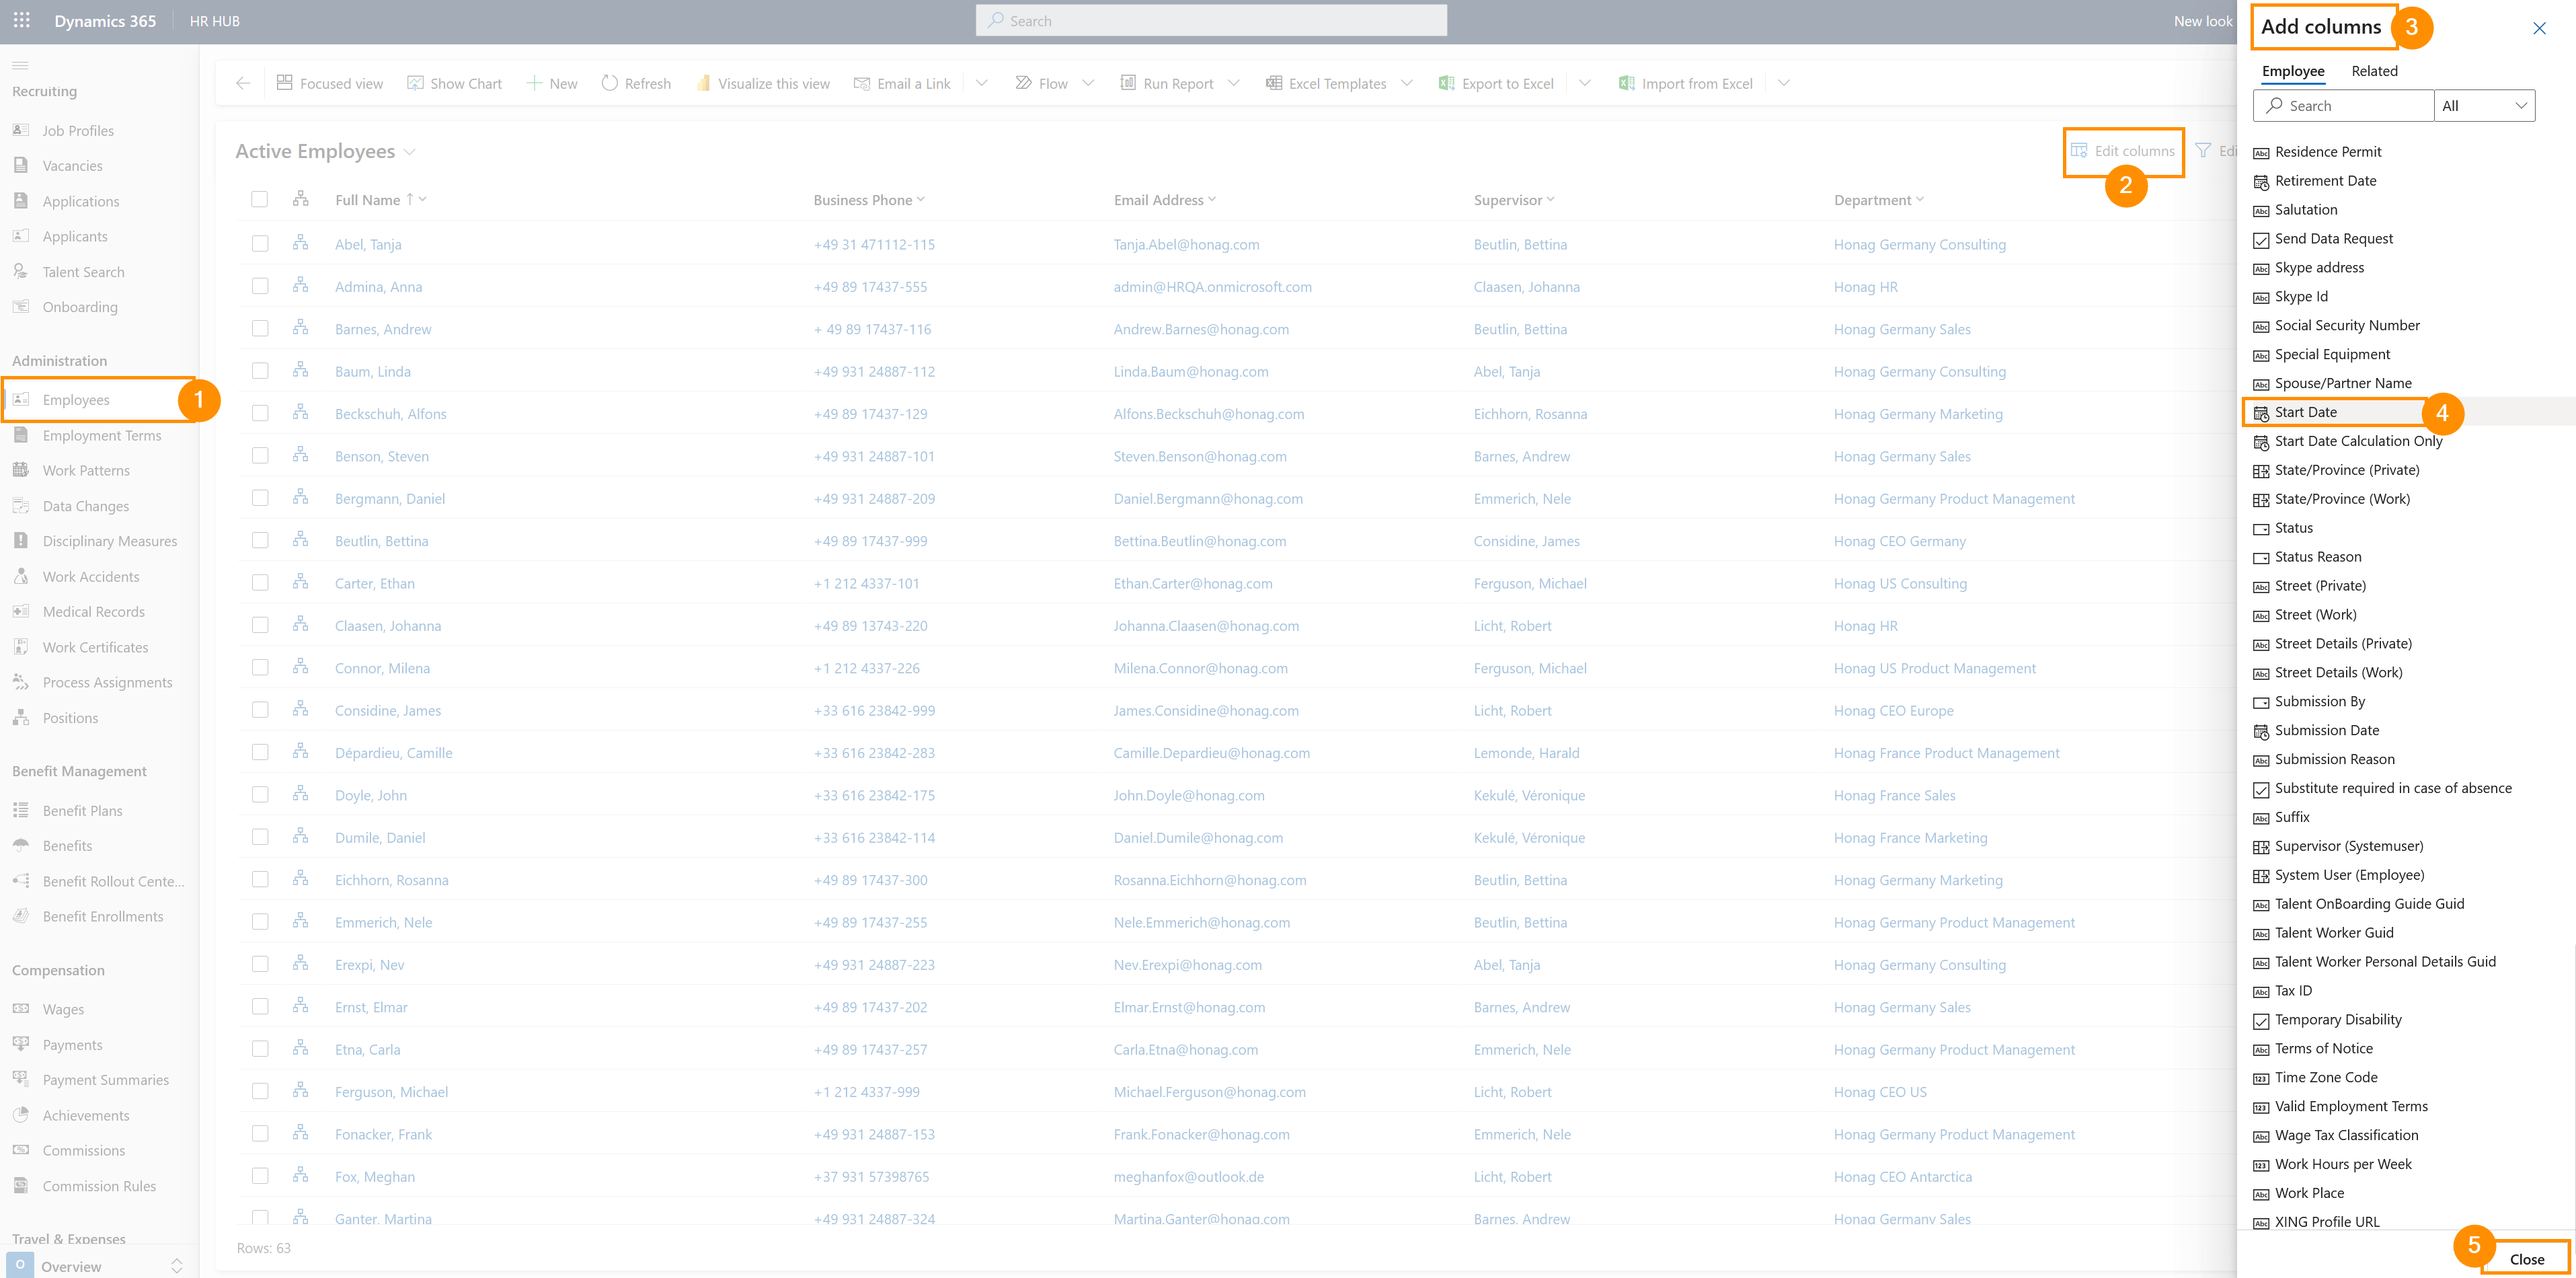Image resolution: width=2576 pixels, height=1278 pixels.
Task: Tick the select-all checkbox in the grid header
Action: (260, 199)
